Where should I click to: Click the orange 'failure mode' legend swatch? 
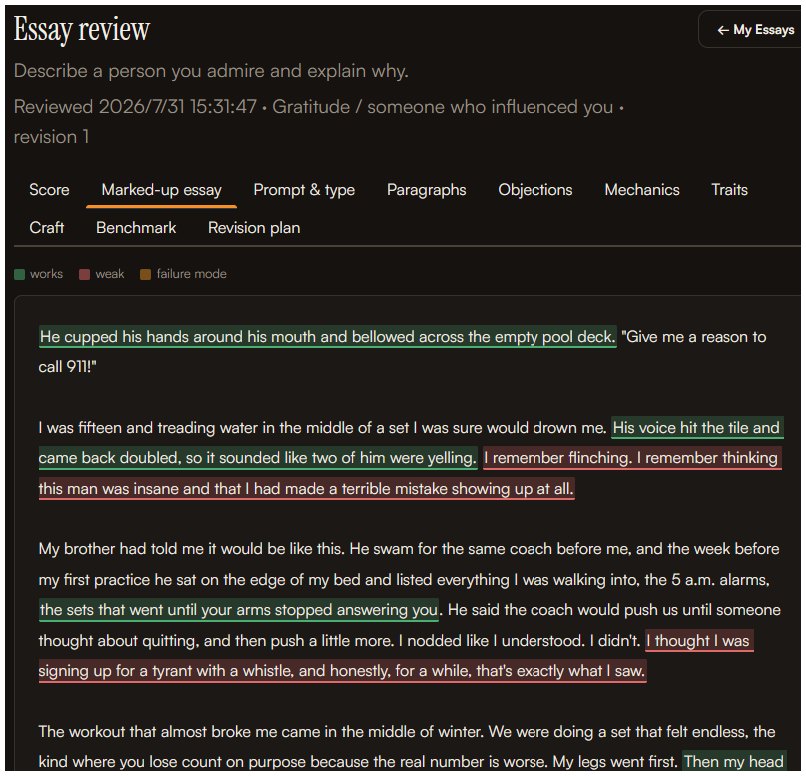coord(145,274)
